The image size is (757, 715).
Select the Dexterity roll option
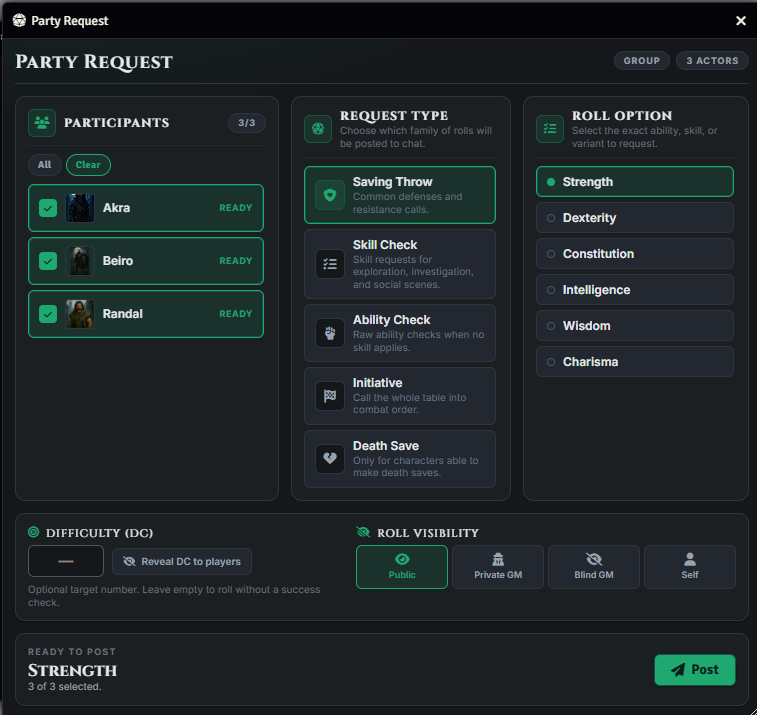[635, 218]
